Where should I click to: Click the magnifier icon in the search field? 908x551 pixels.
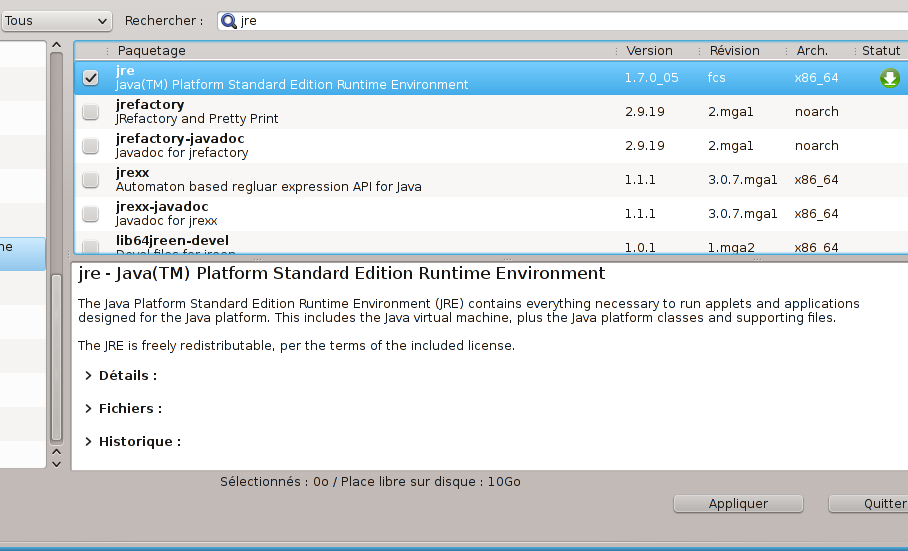pos(229,21)
